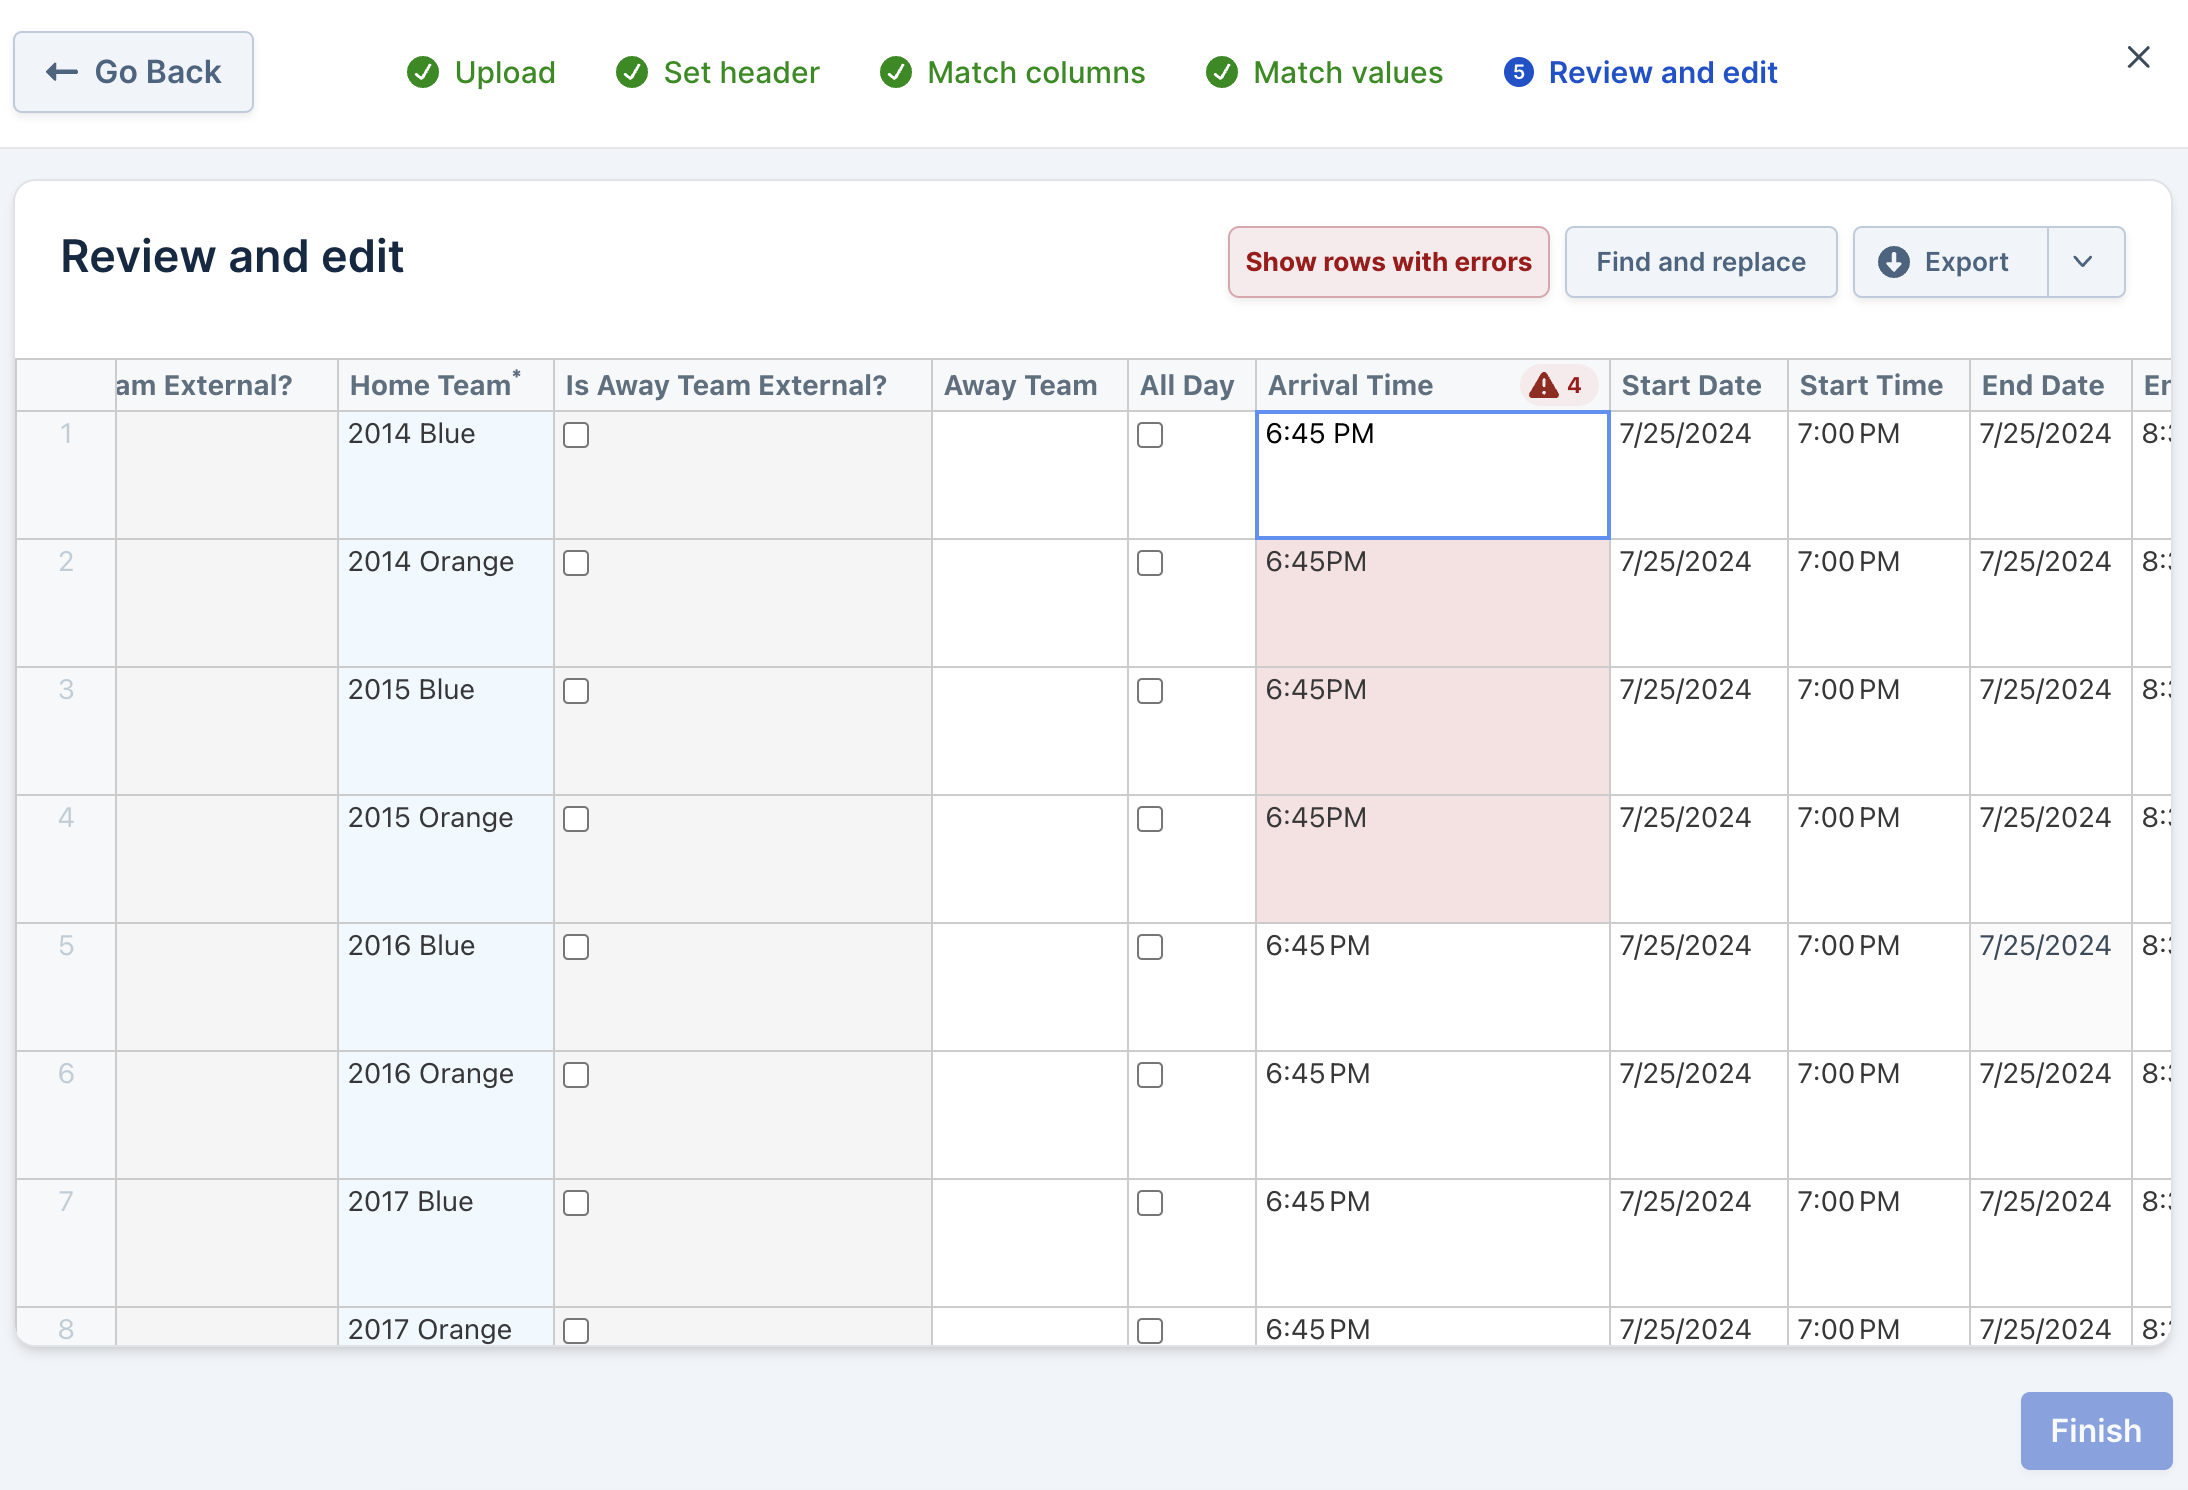Viewport: 2188px width, 1490px height.
Task: Select the 2017 Blue Home Team cell
Action: tap(445, 1243)
